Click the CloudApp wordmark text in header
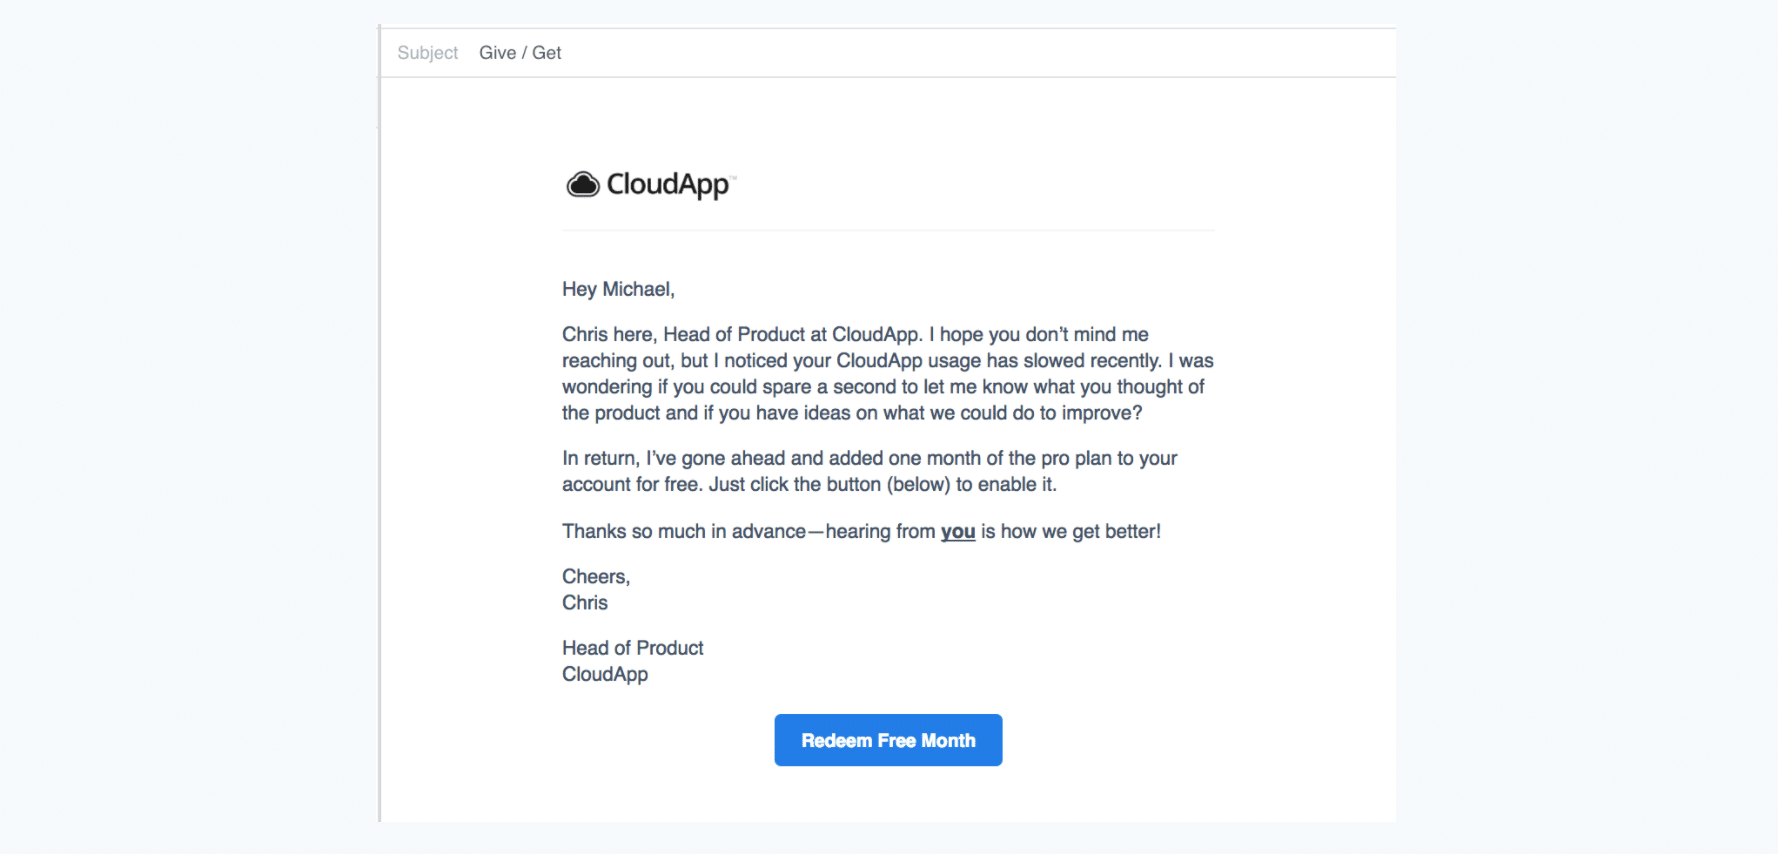1778x854 pixels. [x=668, y=185]
